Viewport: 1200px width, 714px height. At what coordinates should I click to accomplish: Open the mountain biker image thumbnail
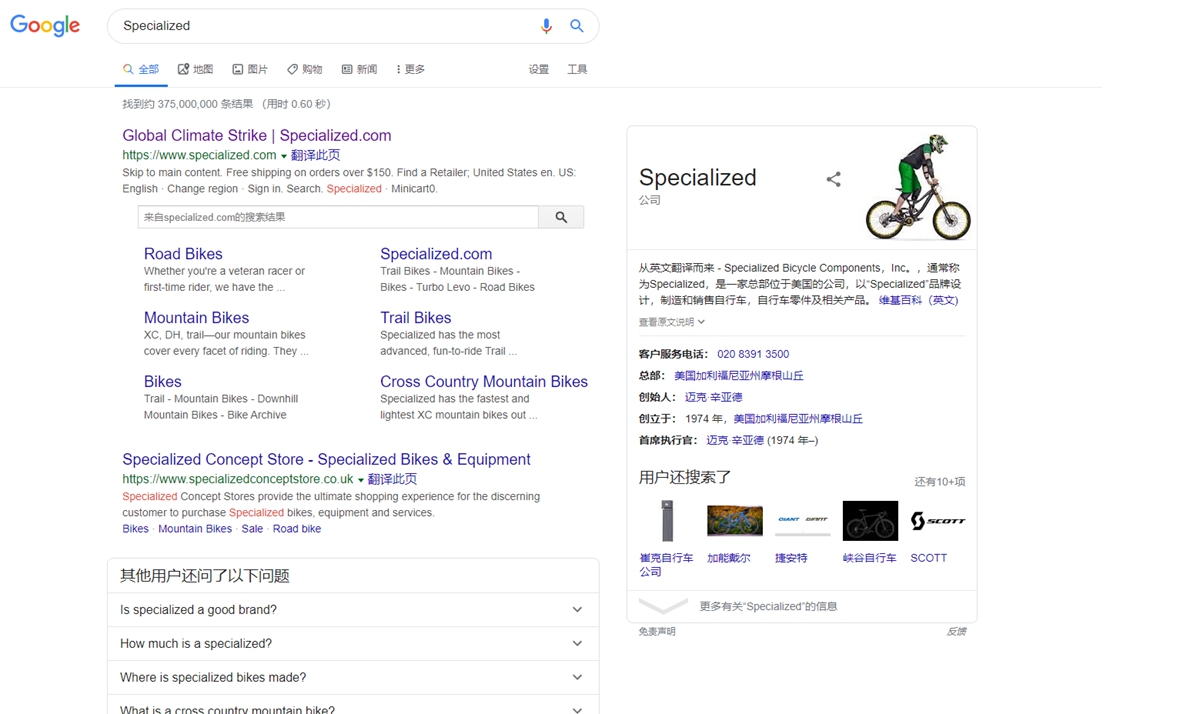917,186
